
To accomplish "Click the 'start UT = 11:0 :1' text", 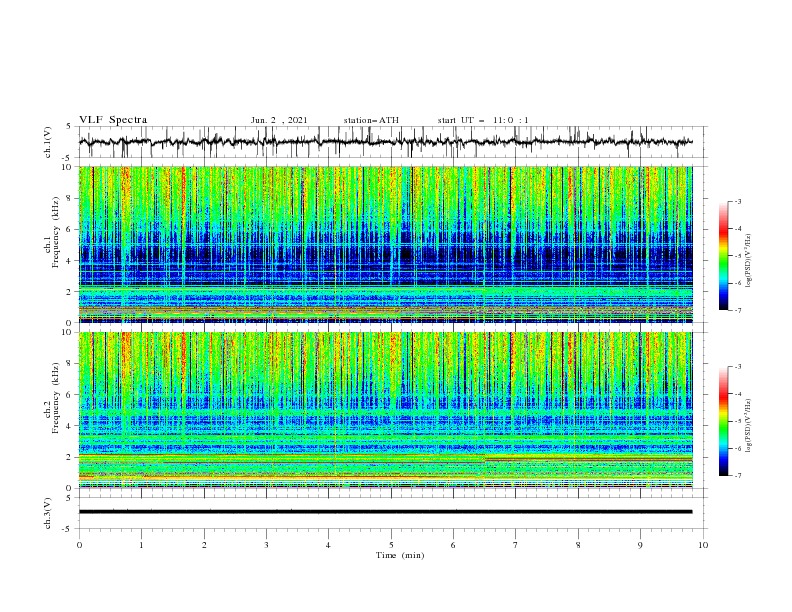I will pos(483,120).
